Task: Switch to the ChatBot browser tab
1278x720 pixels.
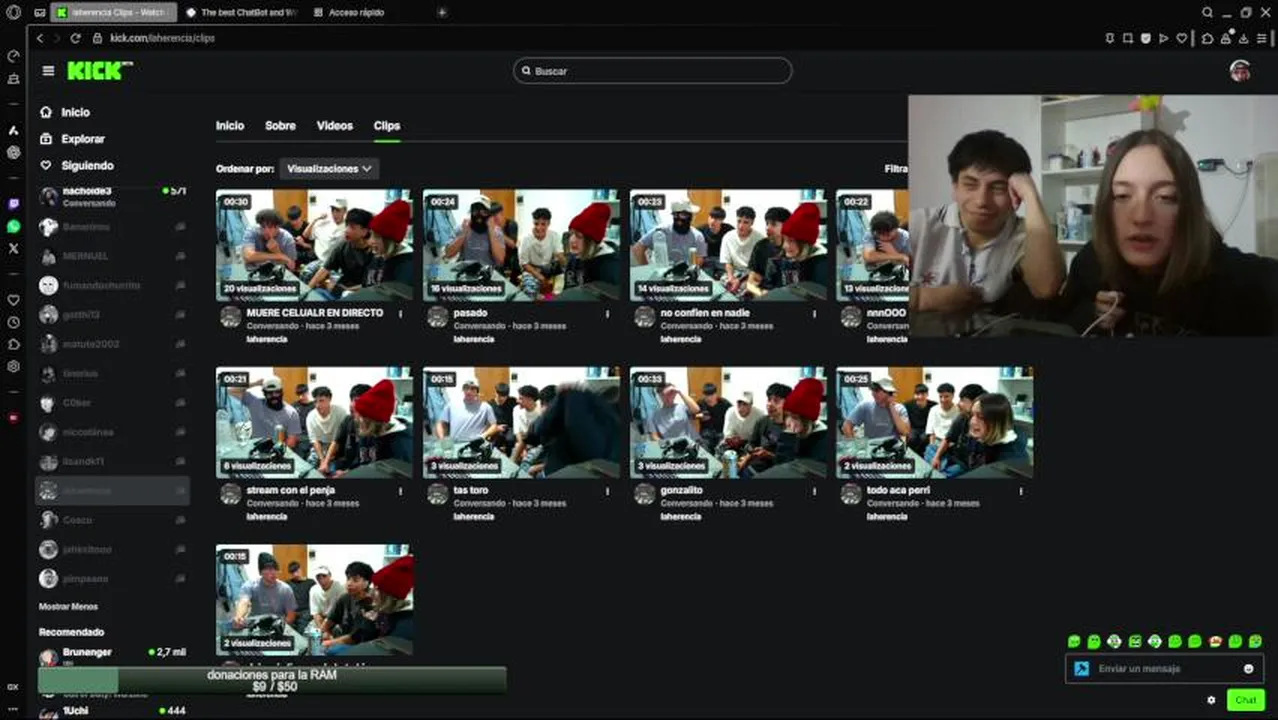Action: 241,12
